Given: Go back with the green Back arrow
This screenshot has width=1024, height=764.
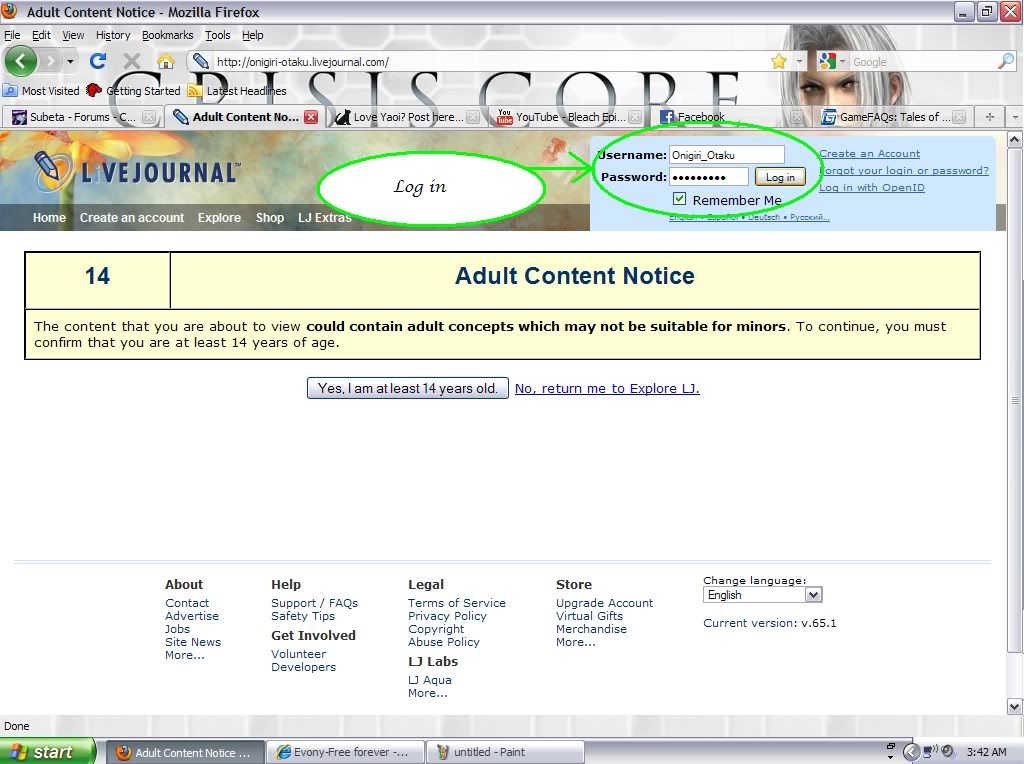Looking at the screenshot, I should pos(21,61).
